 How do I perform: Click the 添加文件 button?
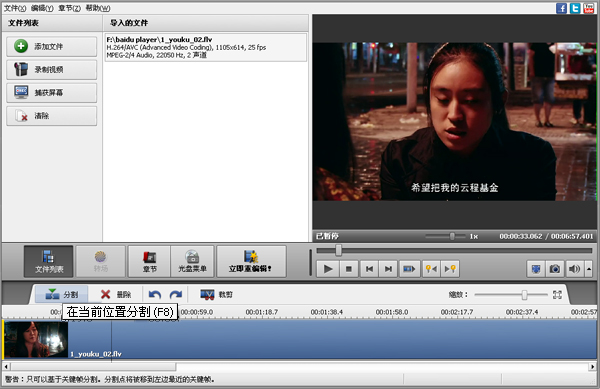(52, 47)
